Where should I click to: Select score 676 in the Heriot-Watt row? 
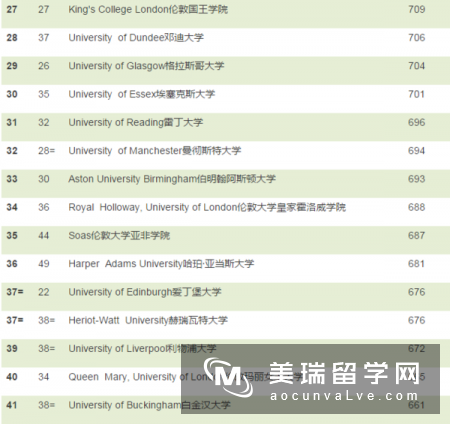(x=416, y=321)
